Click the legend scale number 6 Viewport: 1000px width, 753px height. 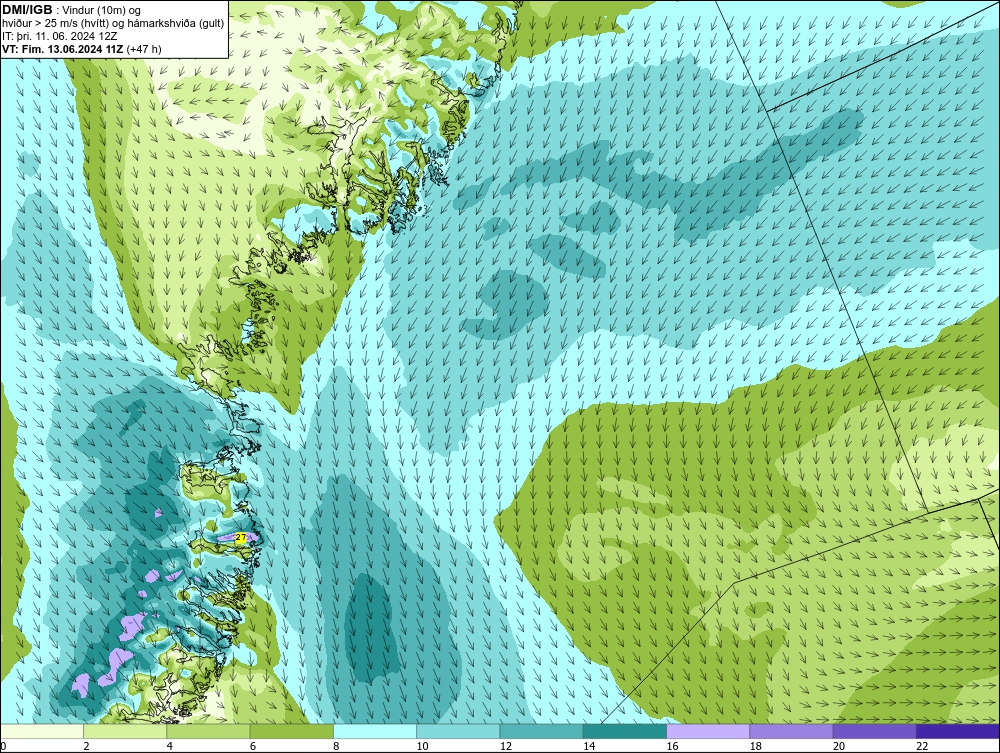253,747
